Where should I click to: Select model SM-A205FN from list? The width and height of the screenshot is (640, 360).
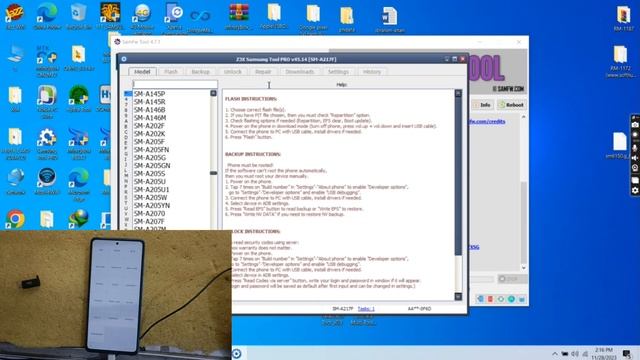(151, 150)
